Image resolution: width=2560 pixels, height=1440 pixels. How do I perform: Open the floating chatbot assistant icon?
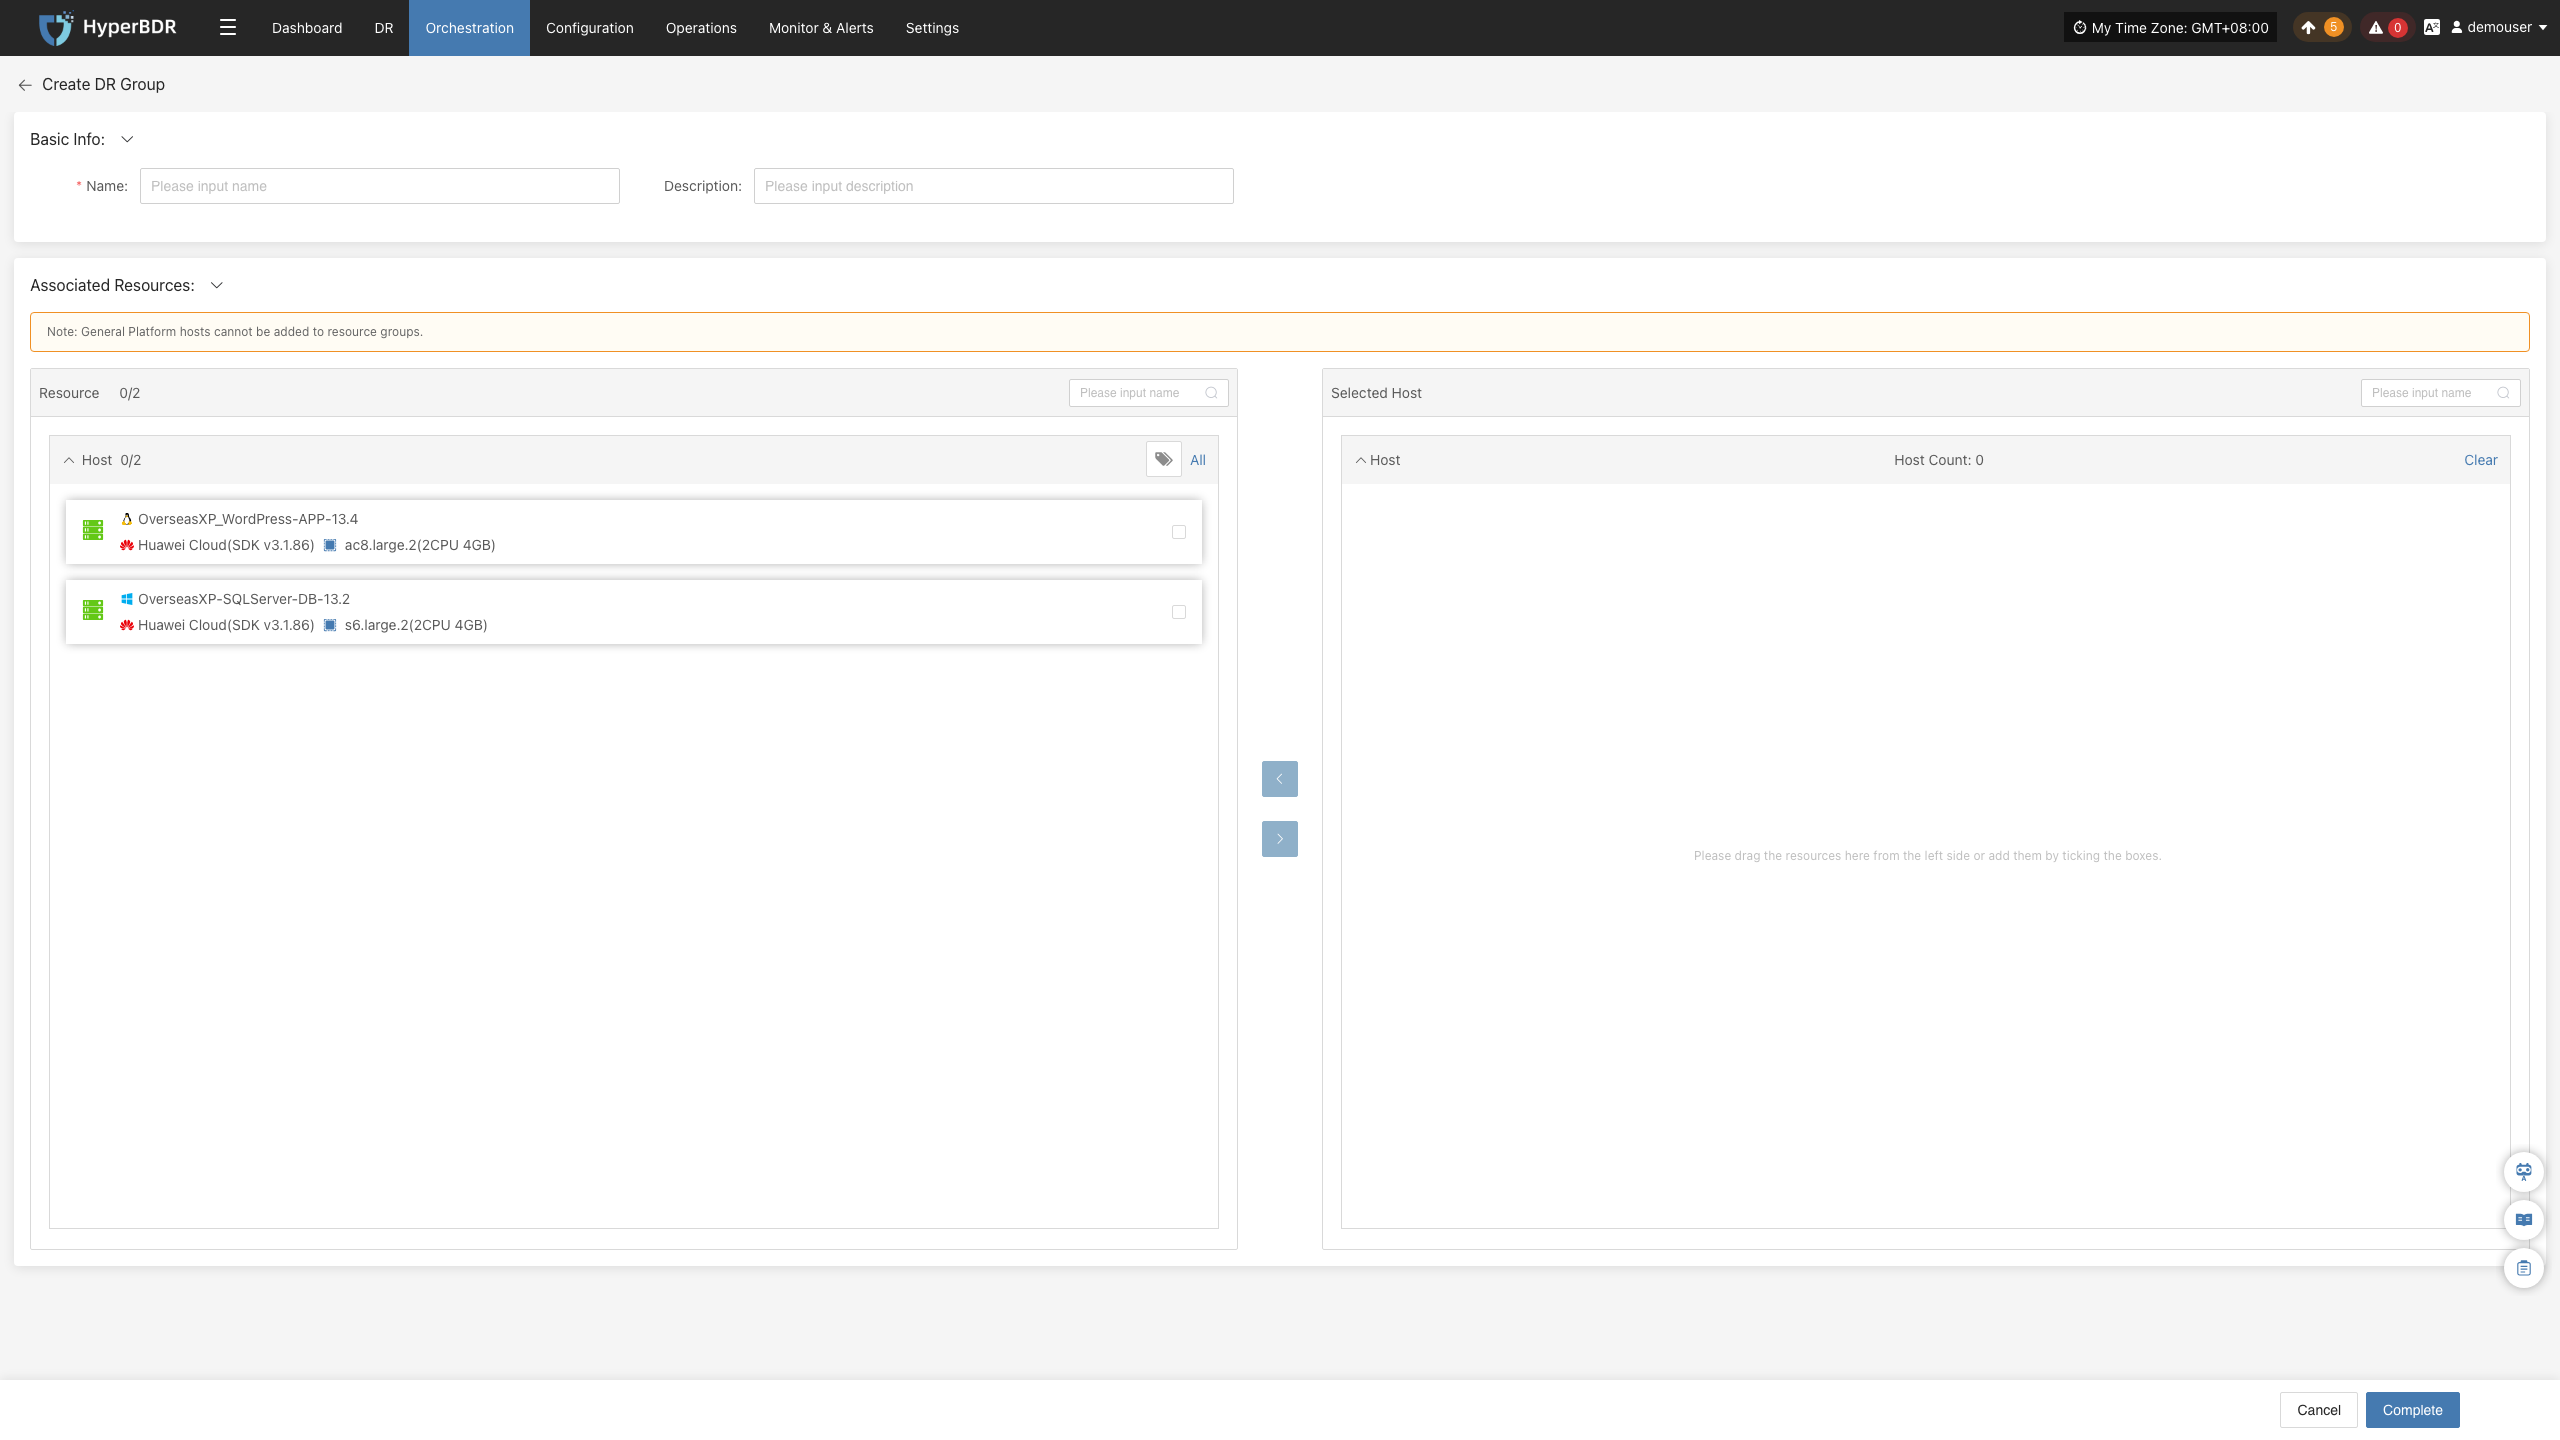click(2523, 1171)
